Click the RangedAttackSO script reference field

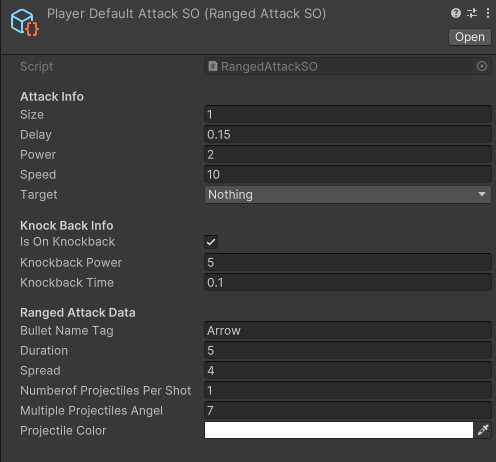point(348,66)
